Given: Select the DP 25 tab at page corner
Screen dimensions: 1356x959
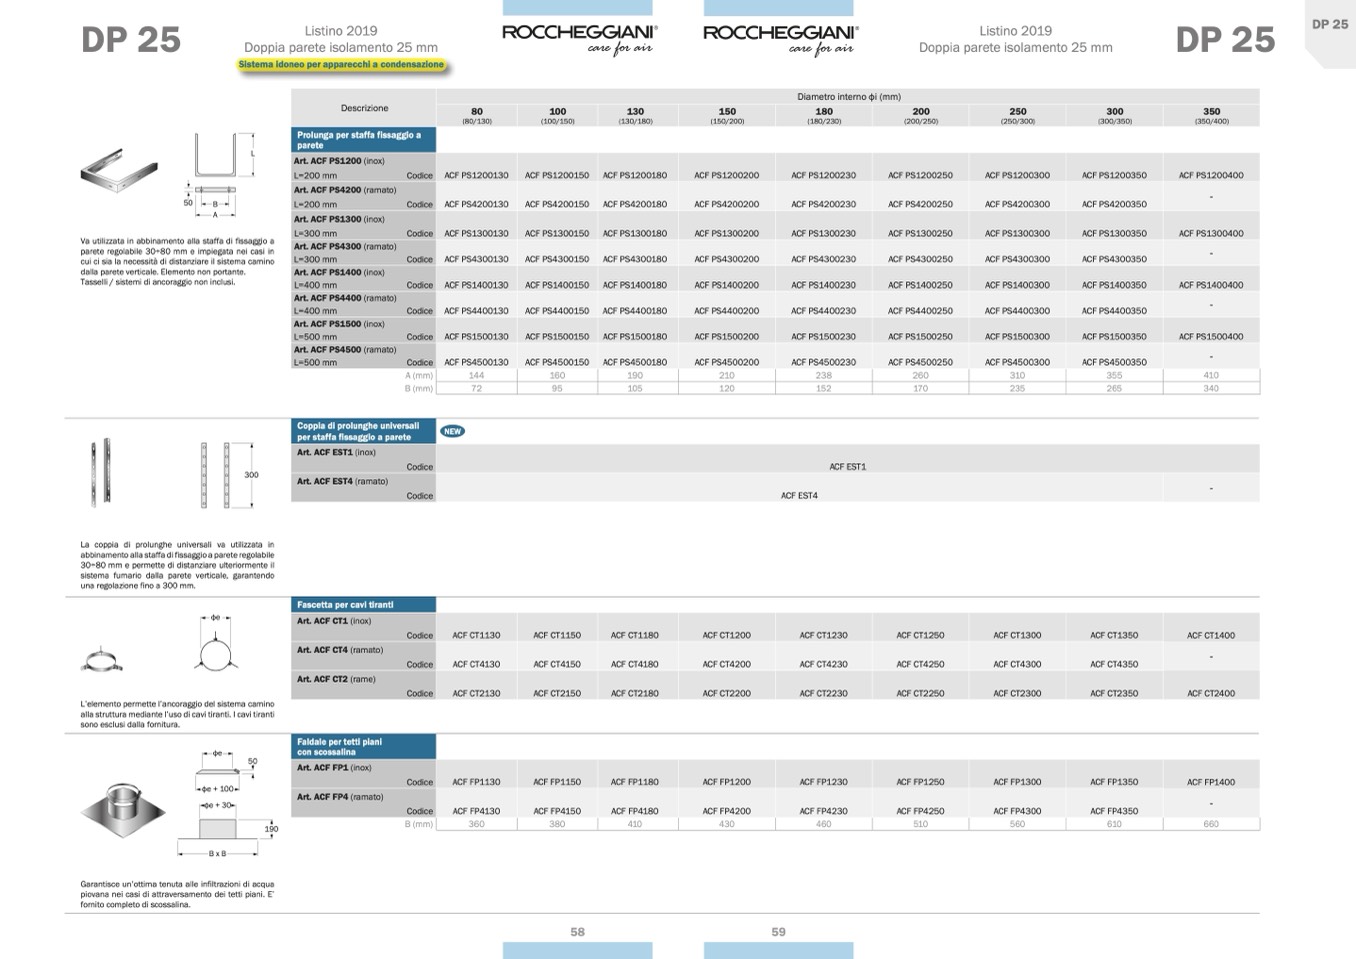Looking at the screenshot, I should (x=1329, y=25).
